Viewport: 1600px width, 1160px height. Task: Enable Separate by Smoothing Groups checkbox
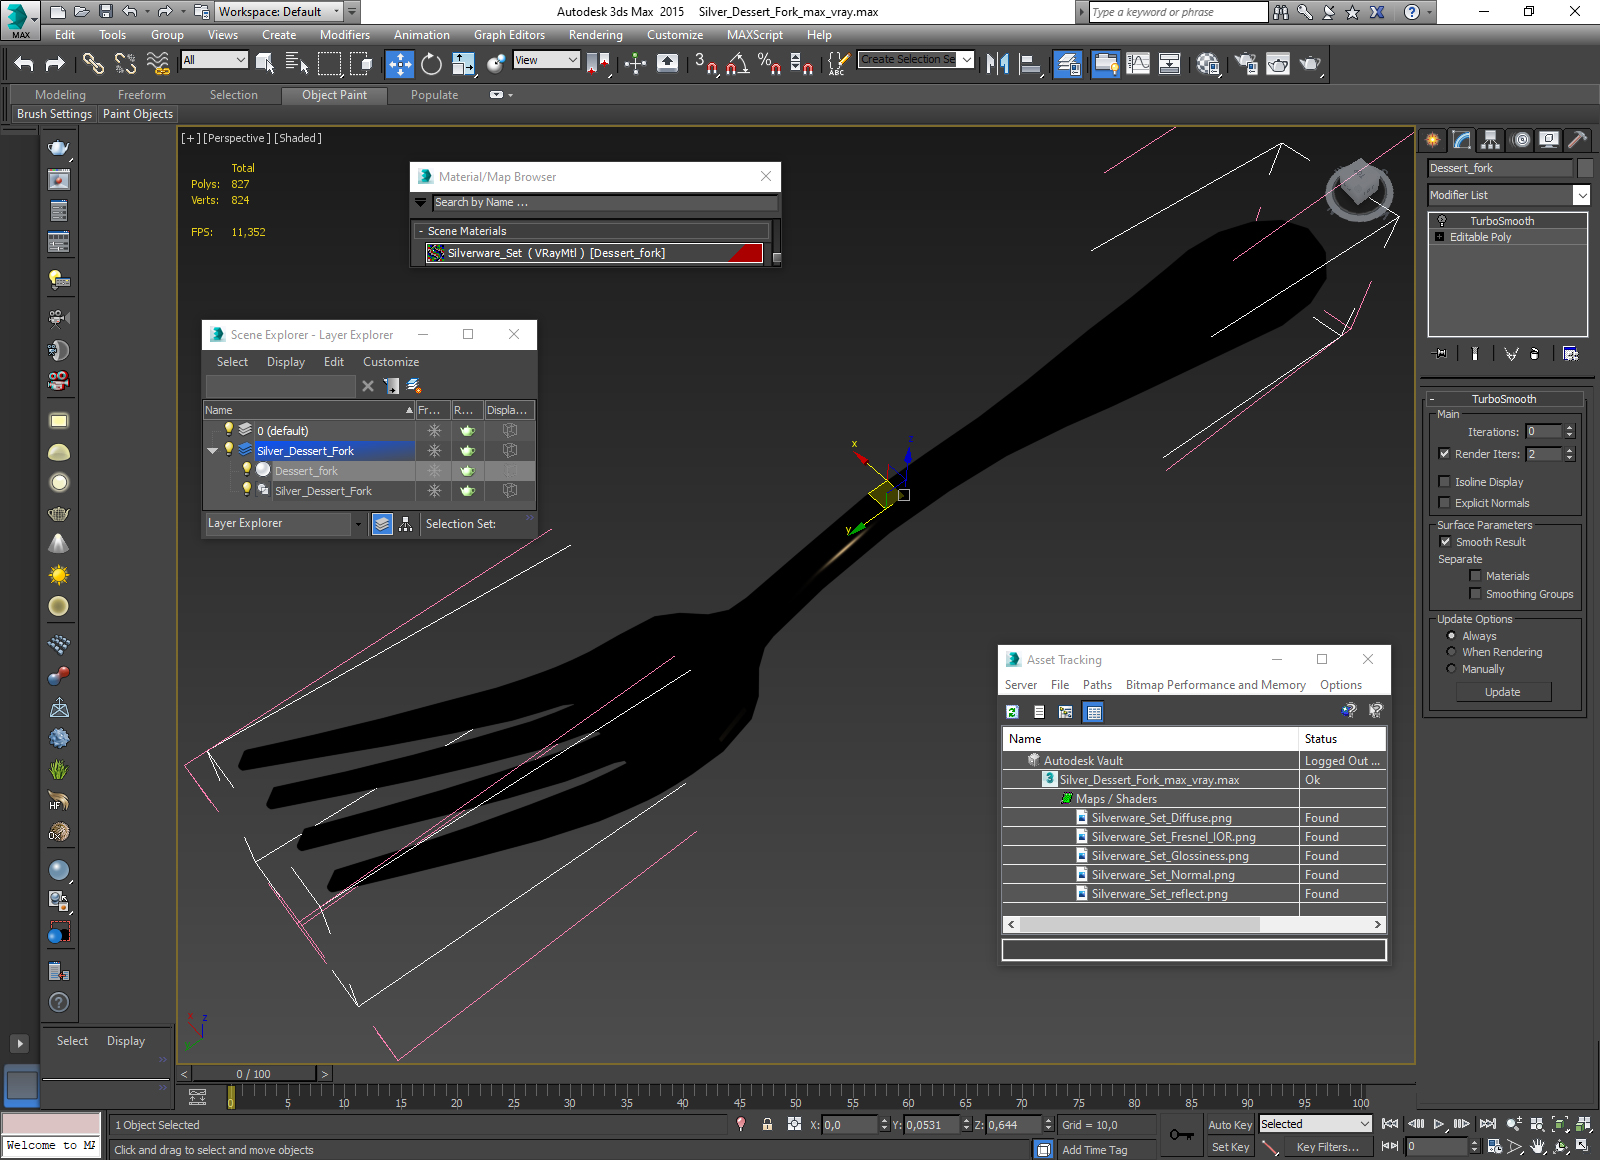pyautogui.click(x=1475, y=594)
